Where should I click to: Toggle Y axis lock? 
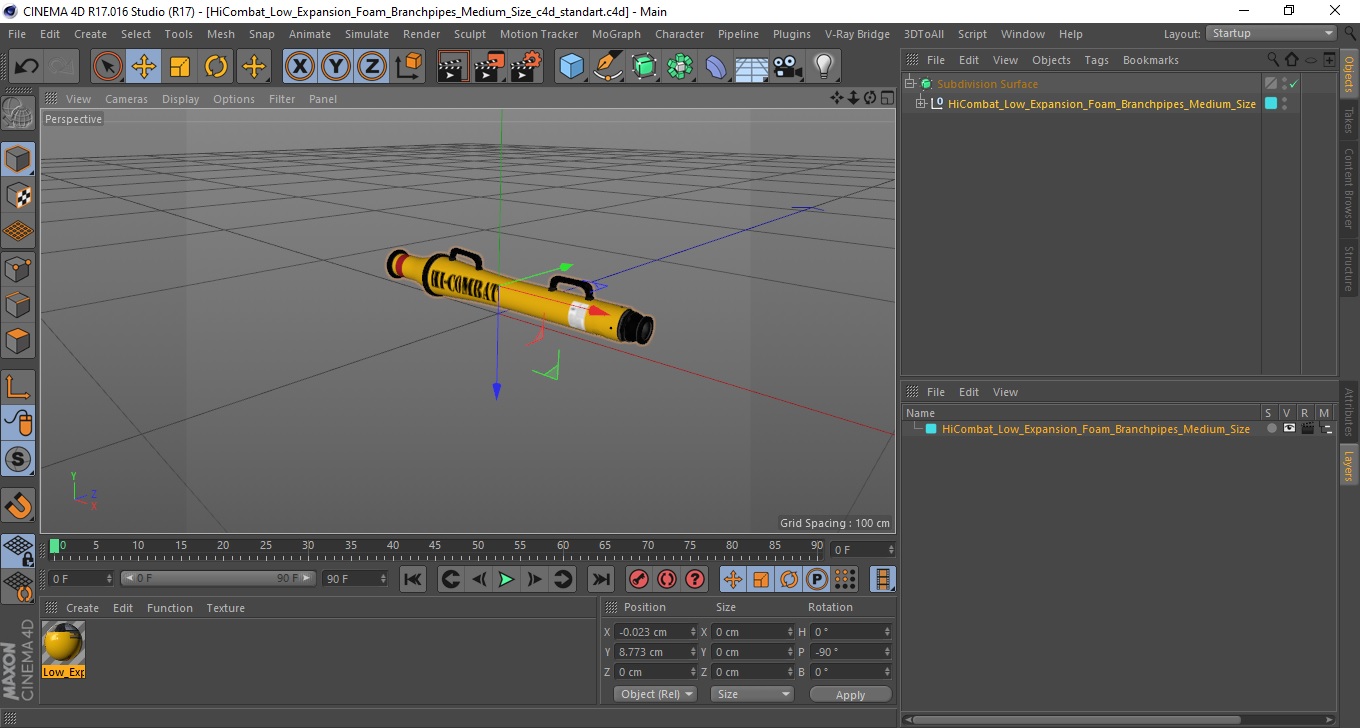click(x=336, y=67)
